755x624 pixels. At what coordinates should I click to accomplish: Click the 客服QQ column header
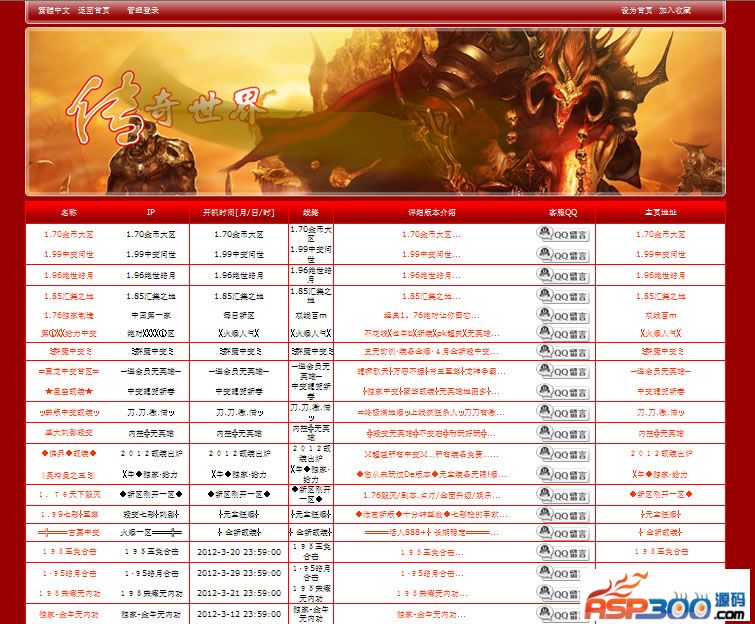click(563, 212)
